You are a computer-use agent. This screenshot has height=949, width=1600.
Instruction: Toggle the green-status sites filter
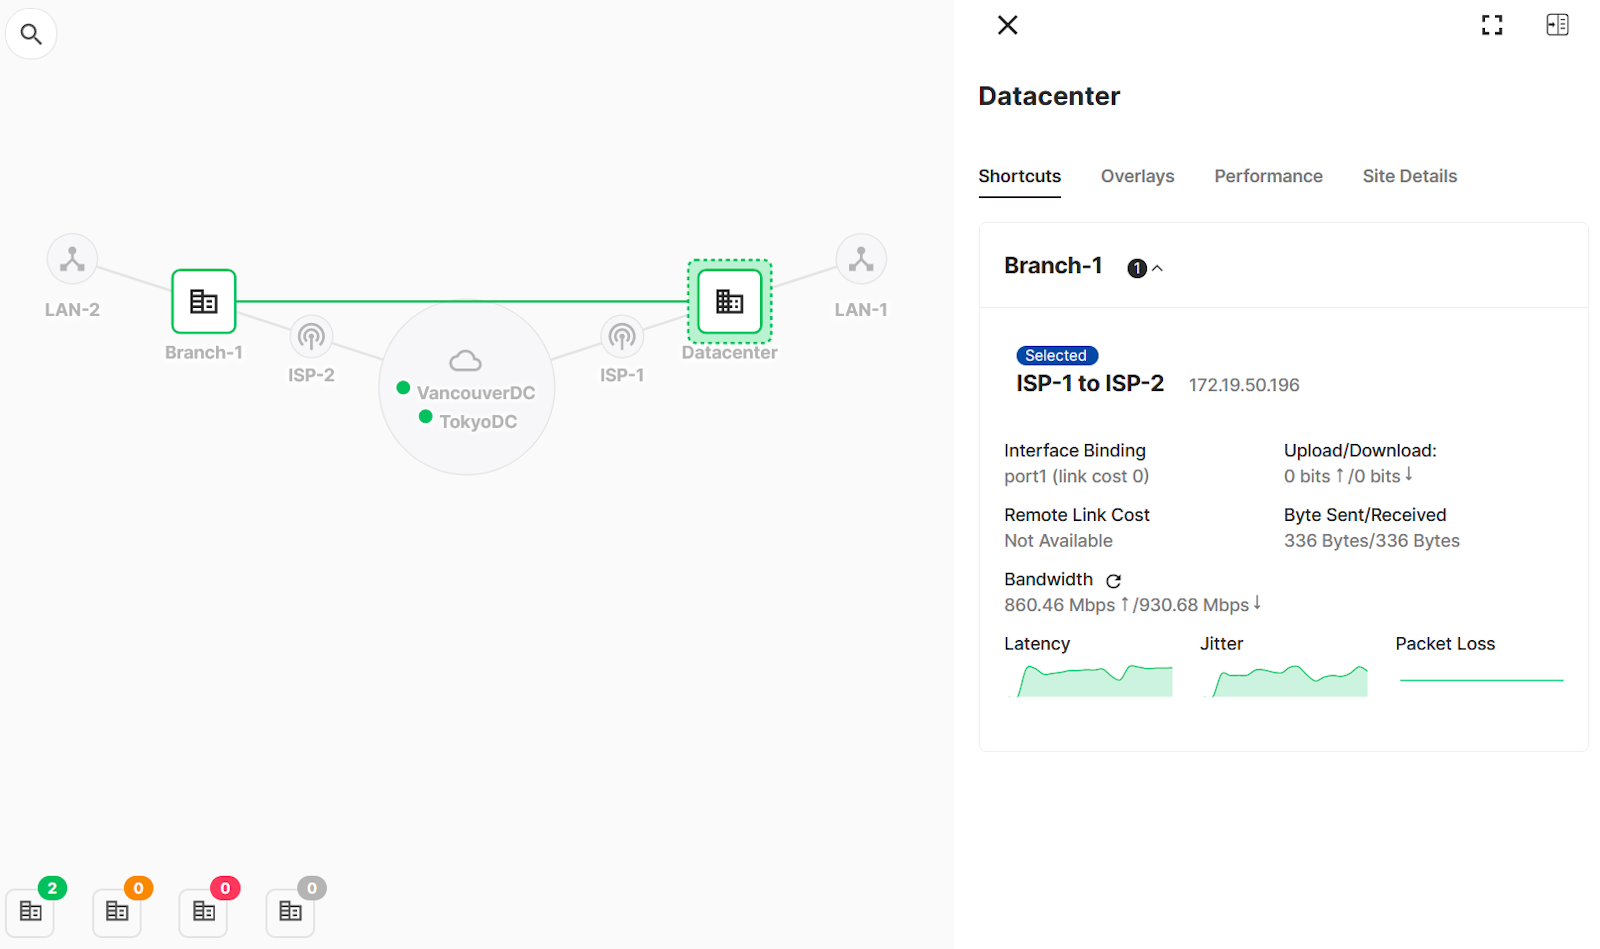30,911
